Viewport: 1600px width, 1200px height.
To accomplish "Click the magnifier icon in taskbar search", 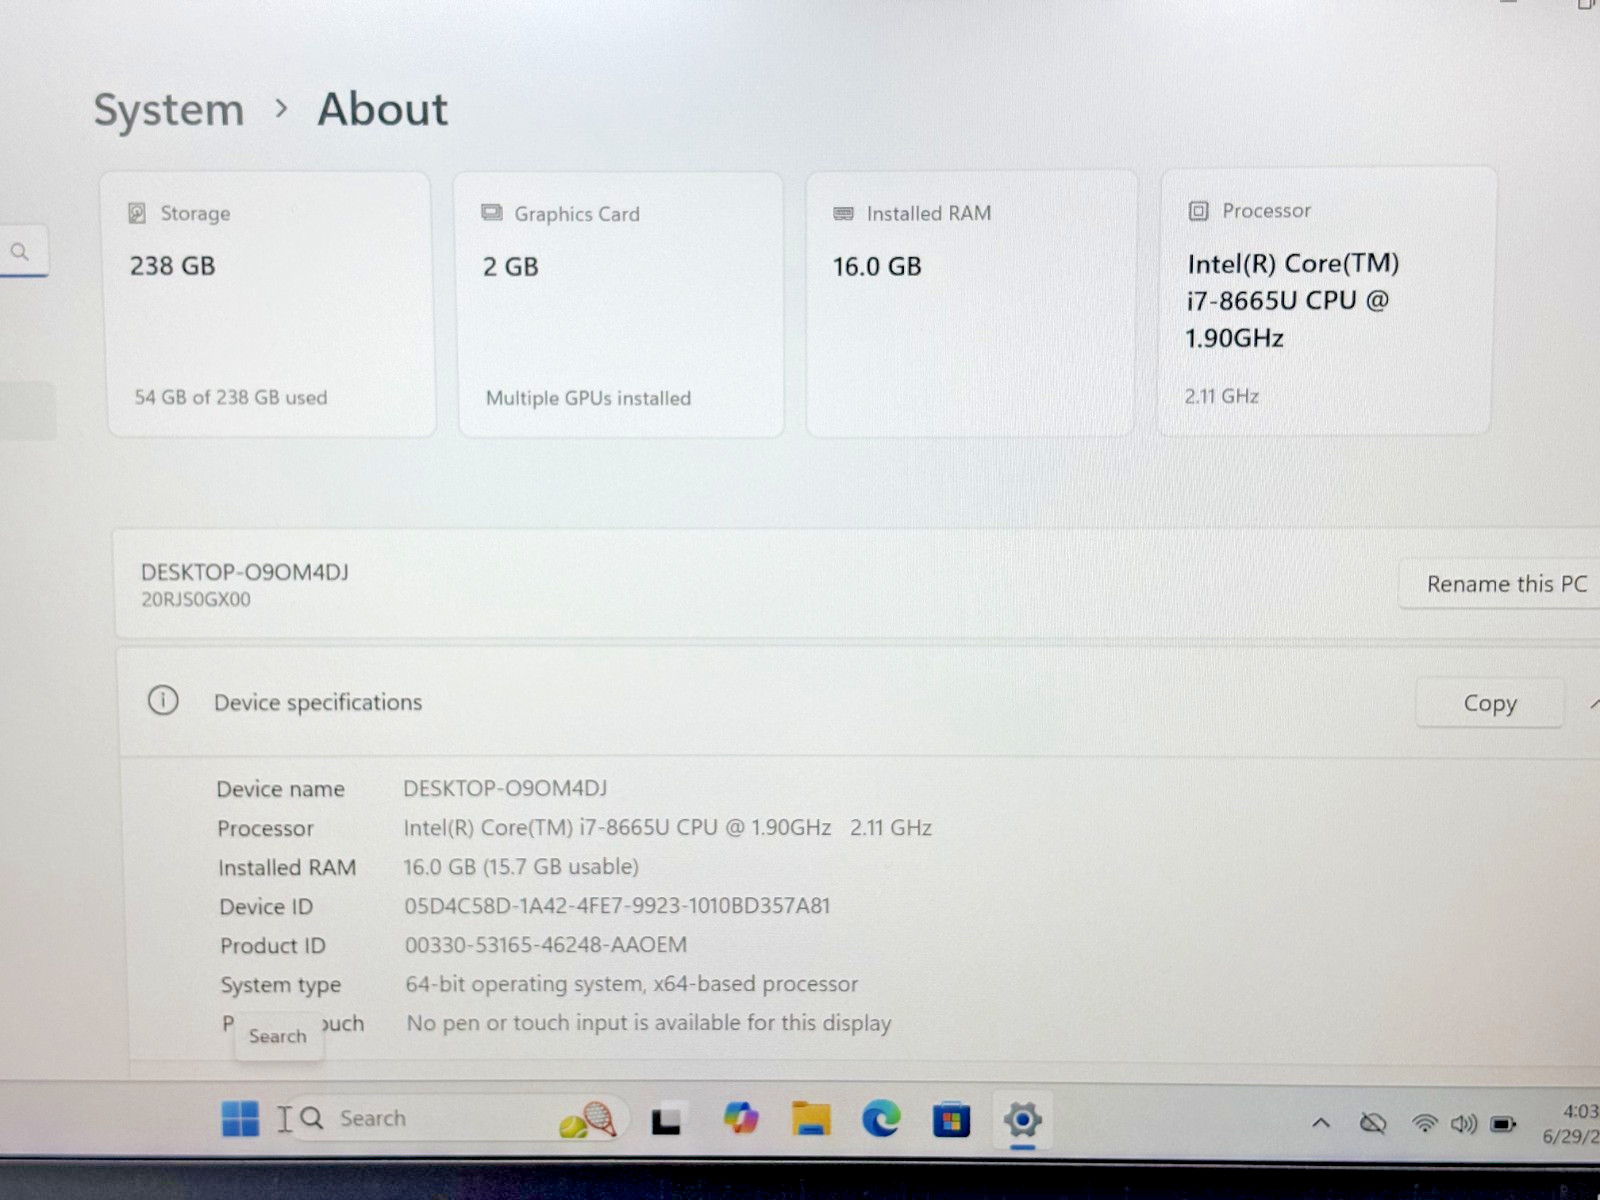I will point(312,1118).
